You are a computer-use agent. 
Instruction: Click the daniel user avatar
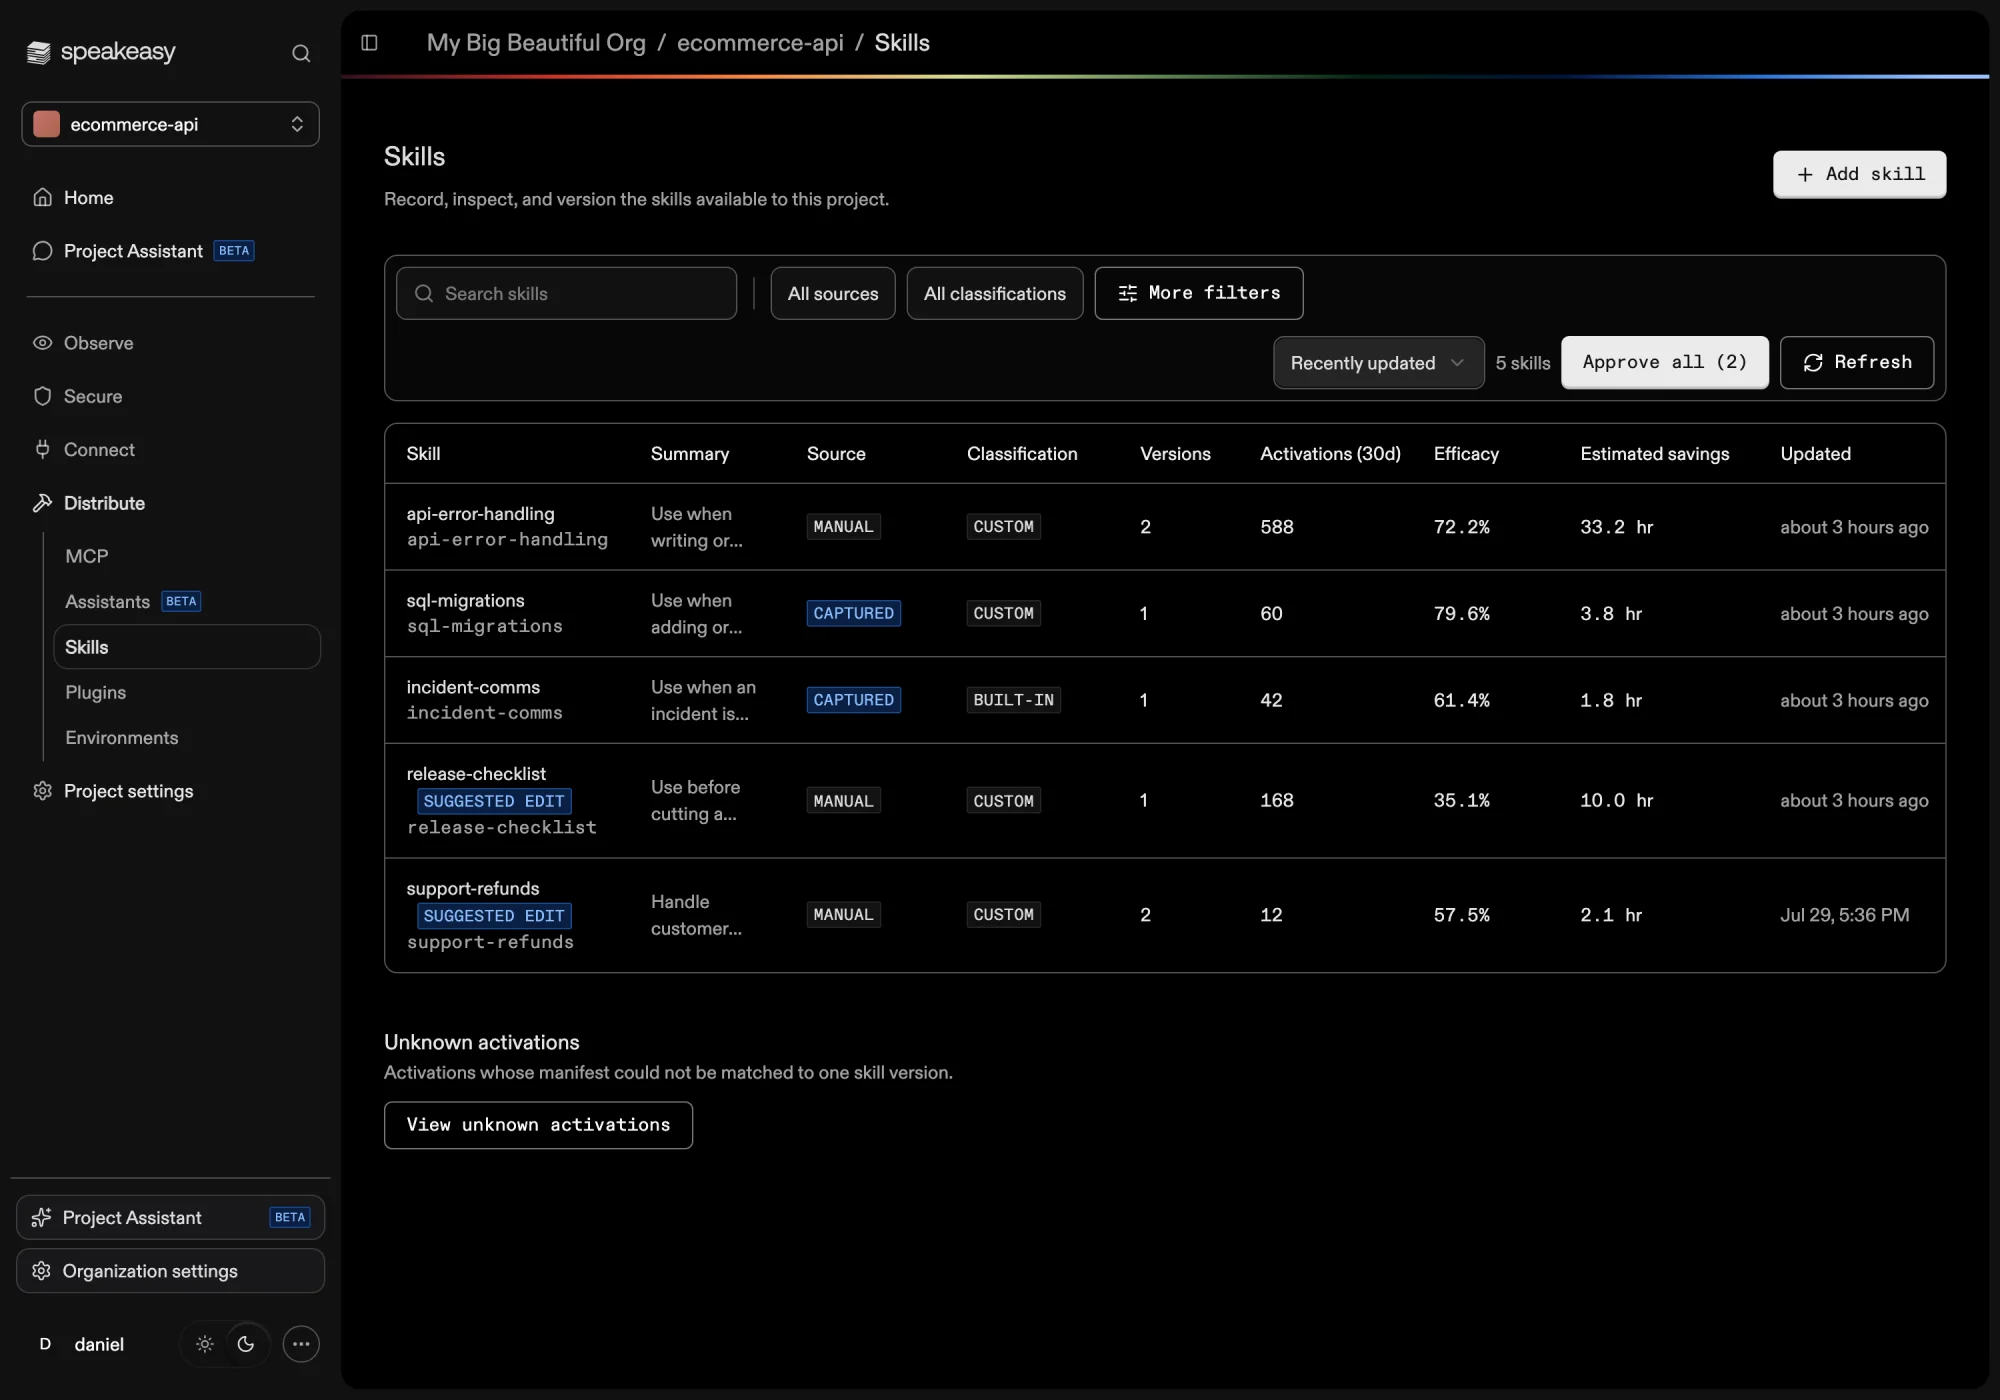point(45,1344)
